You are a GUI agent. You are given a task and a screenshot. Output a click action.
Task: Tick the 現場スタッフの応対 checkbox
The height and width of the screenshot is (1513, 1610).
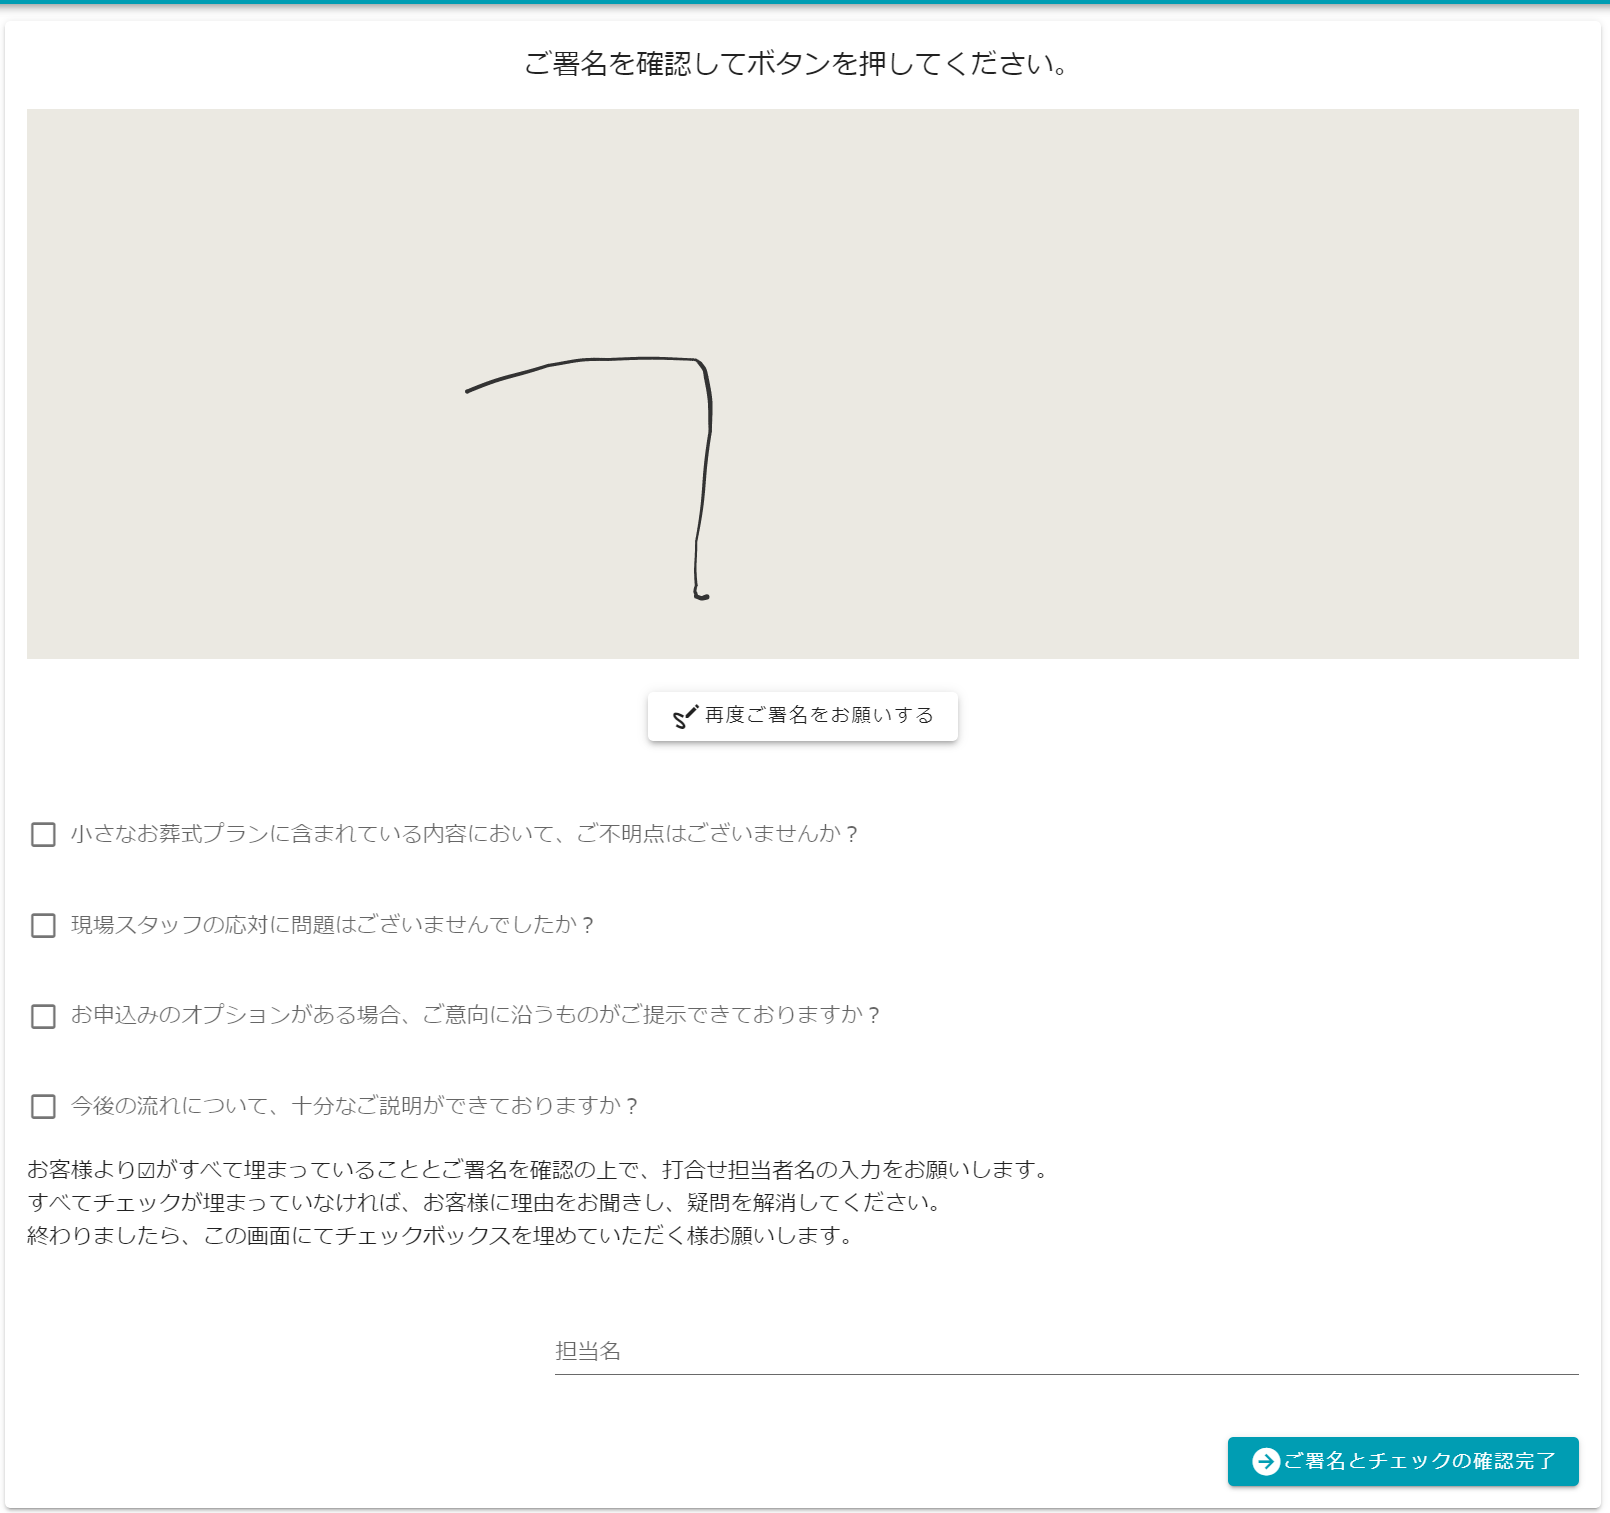point(43,925)
